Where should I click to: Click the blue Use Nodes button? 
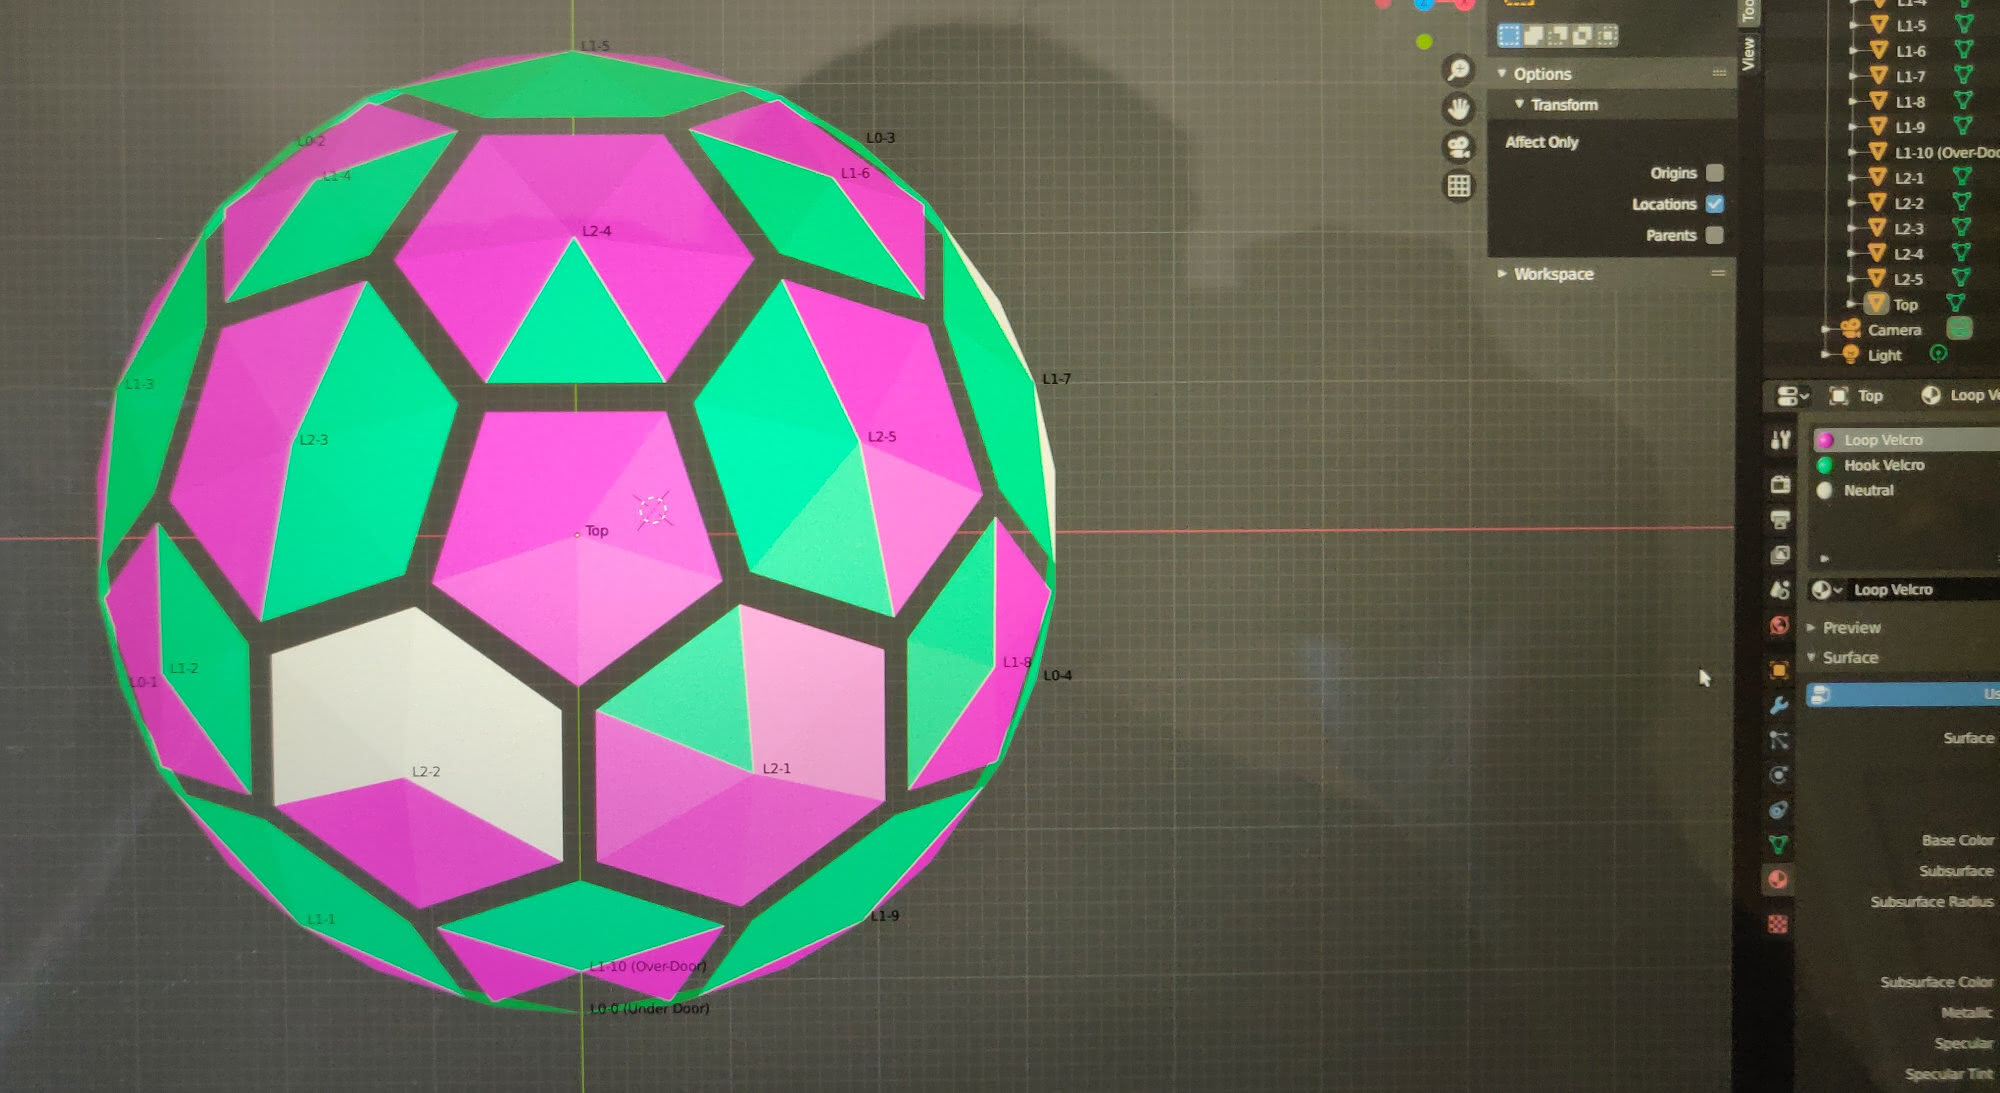coord(1903,694)
